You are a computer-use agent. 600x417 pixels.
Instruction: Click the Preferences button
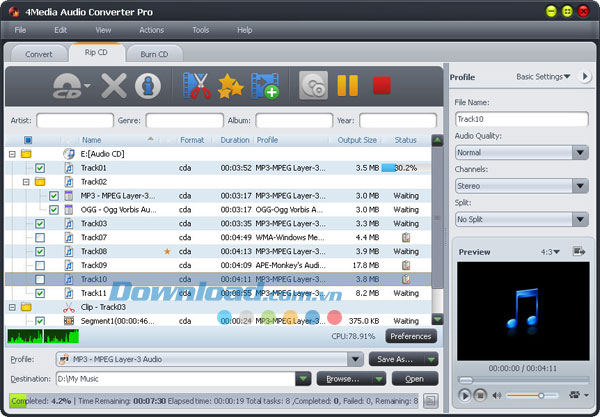[411, 336]
